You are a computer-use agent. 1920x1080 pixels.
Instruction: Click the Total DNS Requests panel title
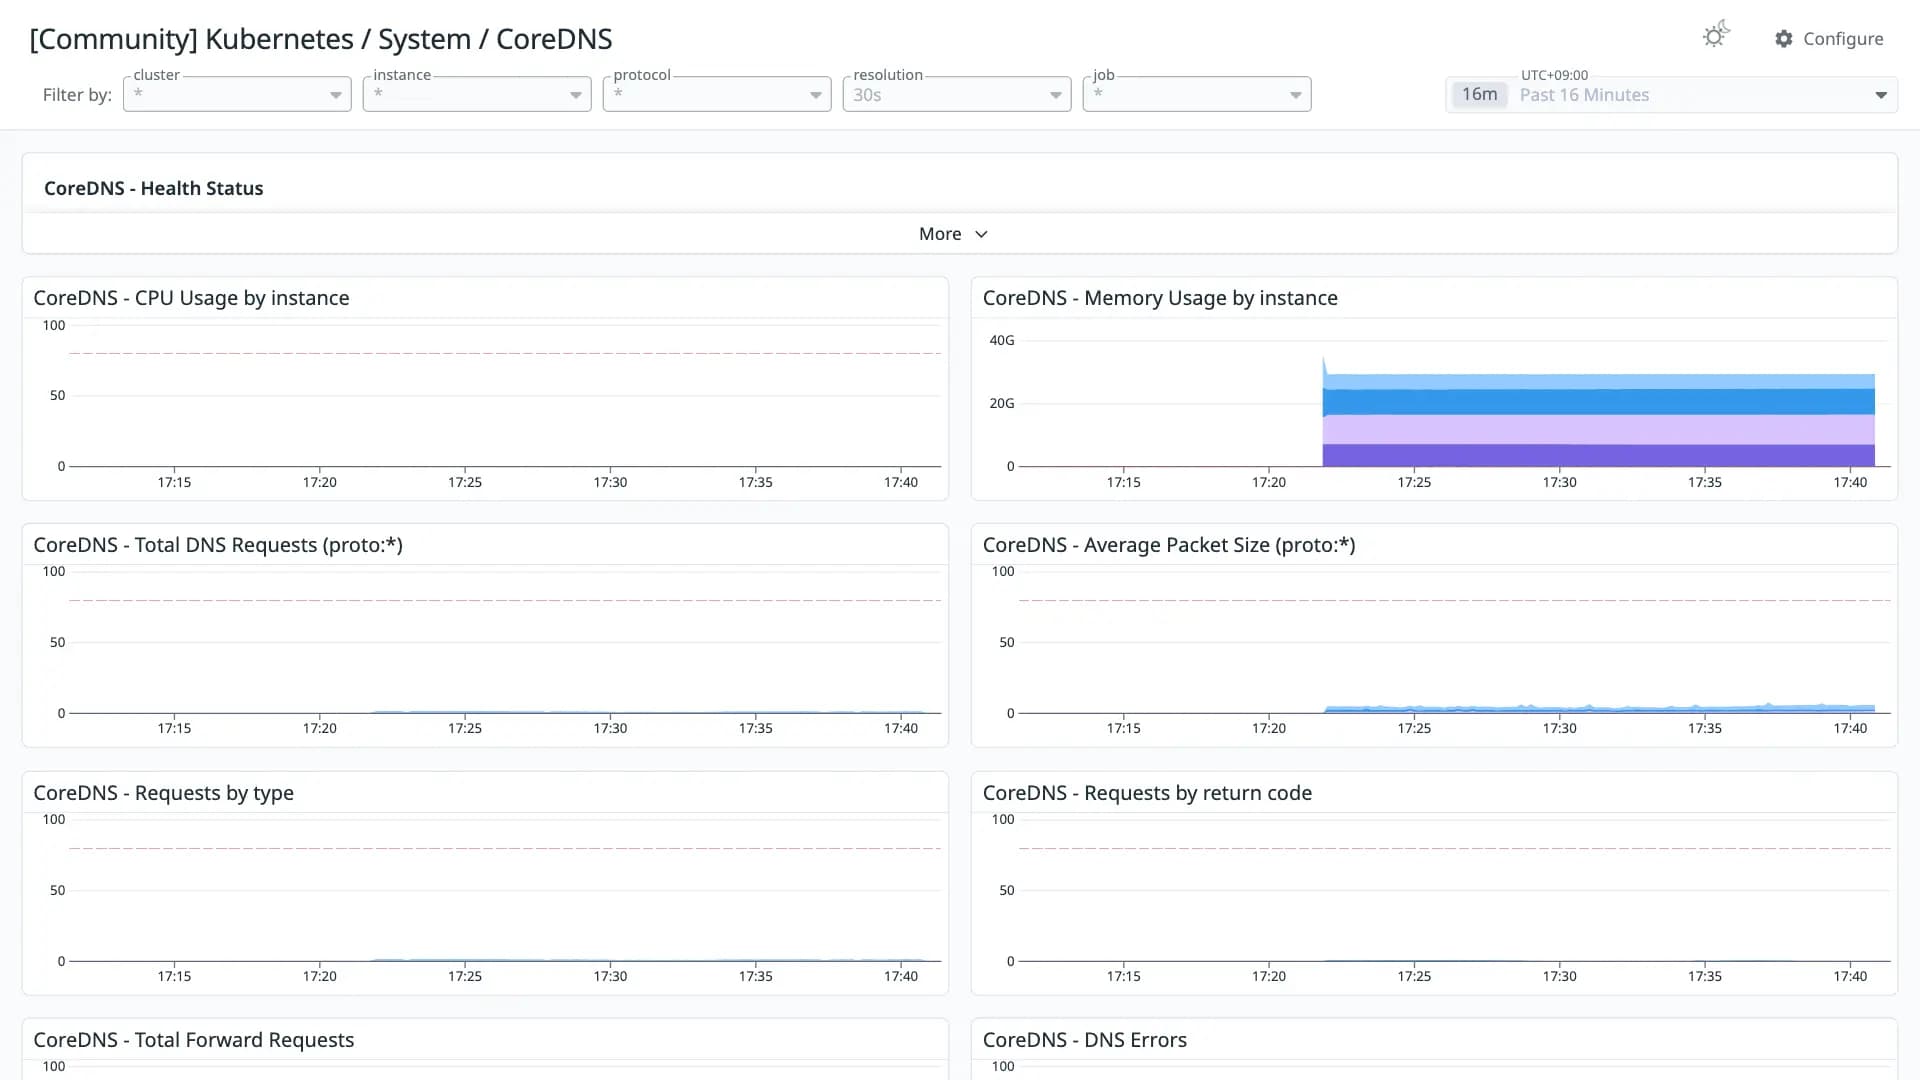coord(218,545)
